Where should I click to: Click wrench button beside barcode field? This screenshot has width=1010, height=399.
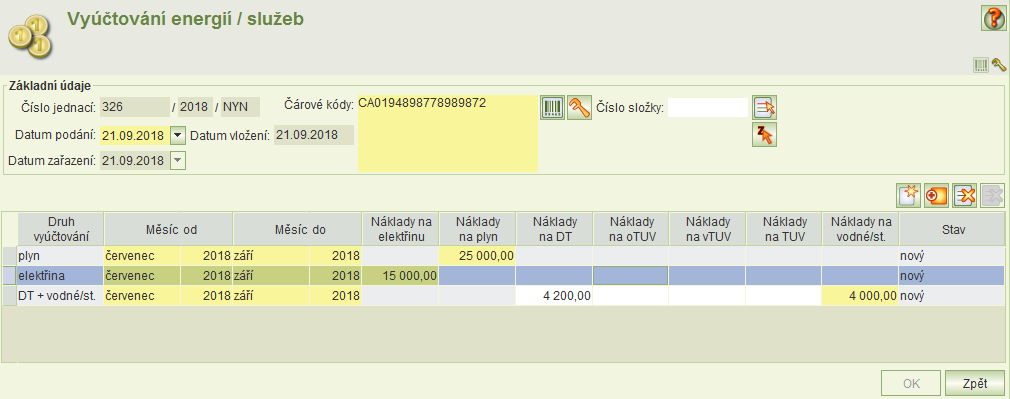click(x=579, y=107)
